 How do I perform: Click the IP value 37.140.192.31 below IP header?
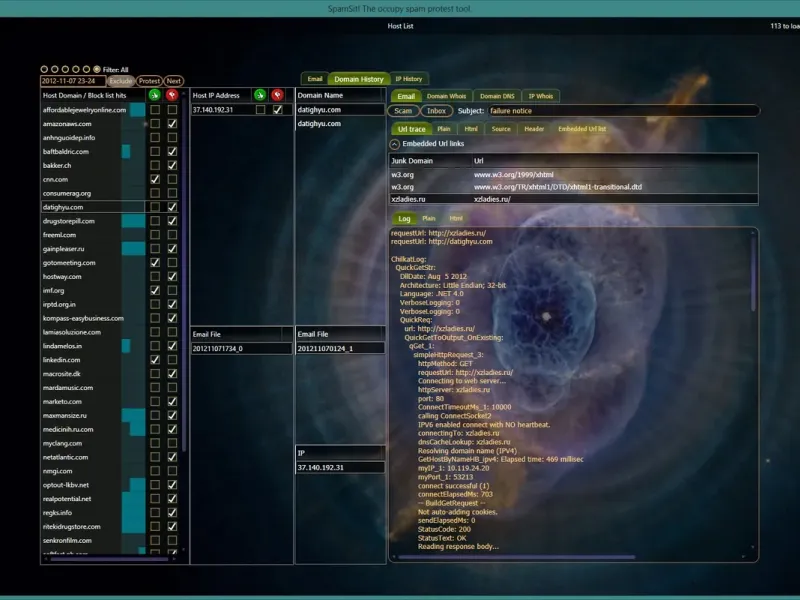coord(340,467)
